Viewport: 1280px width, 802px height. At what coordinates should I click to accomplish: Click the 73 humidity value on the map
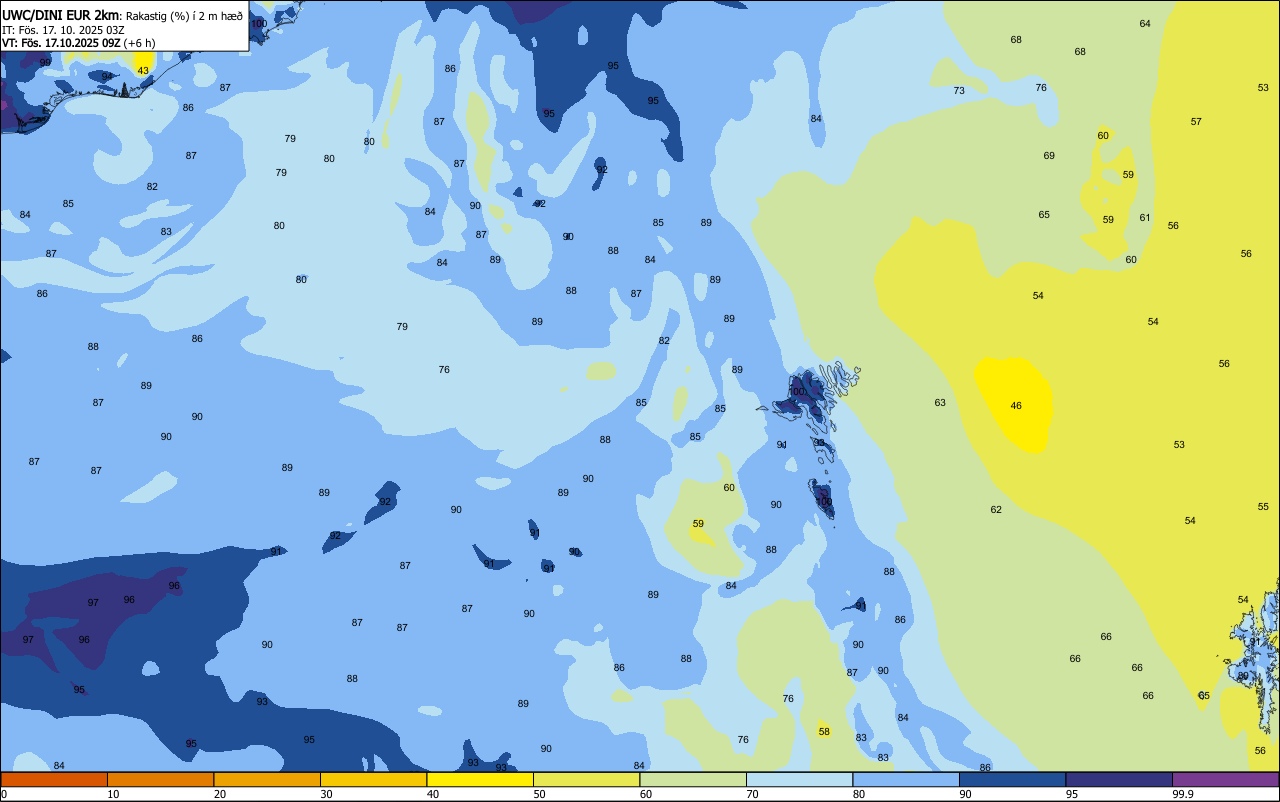[959, 91]
